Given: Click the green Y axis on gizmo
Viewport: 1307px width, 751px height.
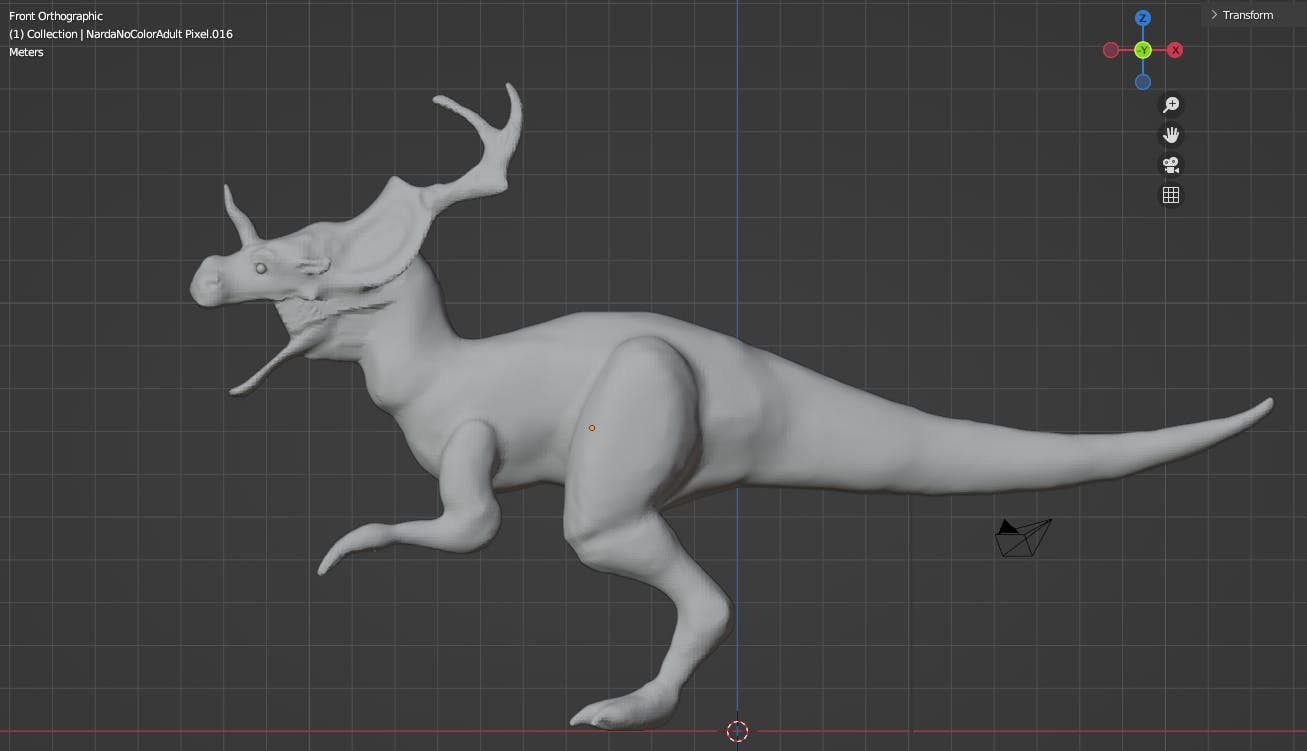Looking at the screenshot, I should 1143,50.
